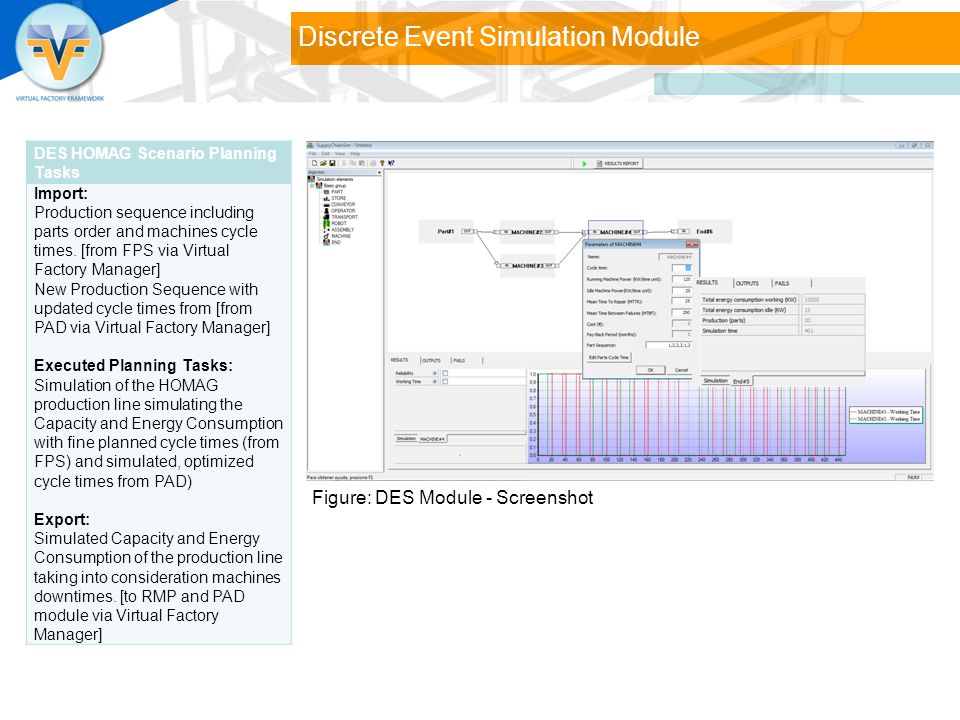Image resolution: width=960 pixels, height=720 pixels.
Task: Open the MACHINE#4 bottom tab
Action: point(432,439)
